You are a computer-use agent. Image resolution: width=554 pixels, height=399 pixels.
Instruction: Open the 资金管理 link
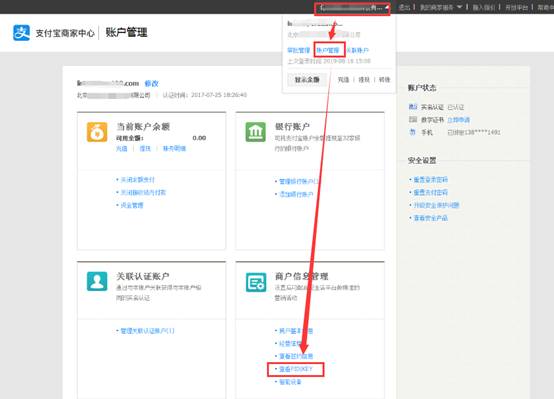132,205
